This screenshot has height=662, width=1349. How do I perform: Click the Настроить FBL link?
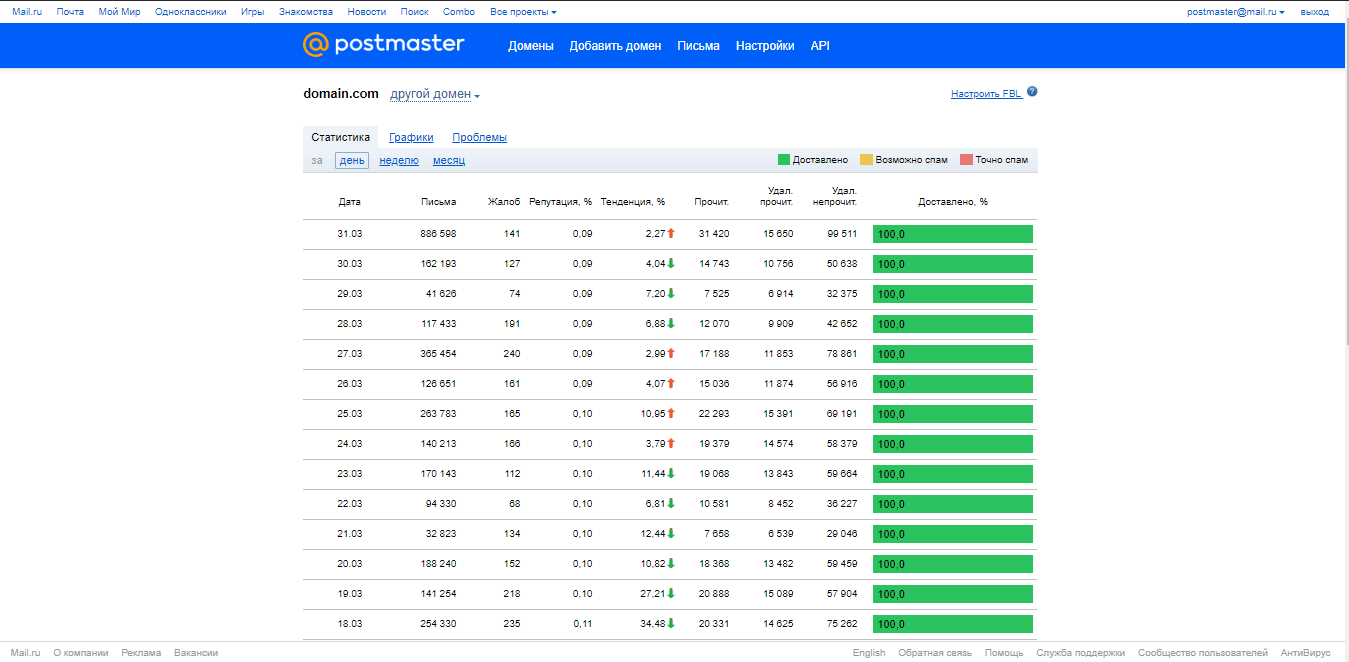[986, 94]
